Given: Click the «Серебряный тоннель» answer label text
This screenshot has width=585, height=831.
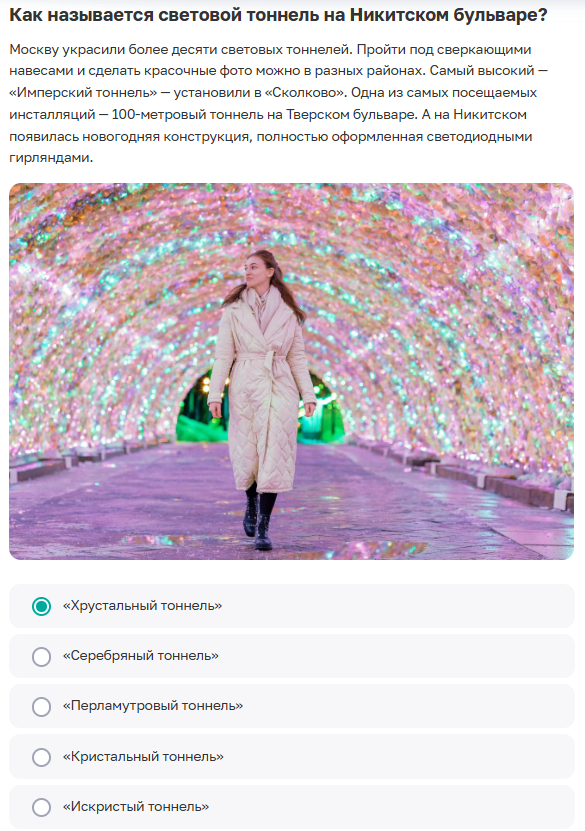Looking at the screenshot, I should pos(141,656).
